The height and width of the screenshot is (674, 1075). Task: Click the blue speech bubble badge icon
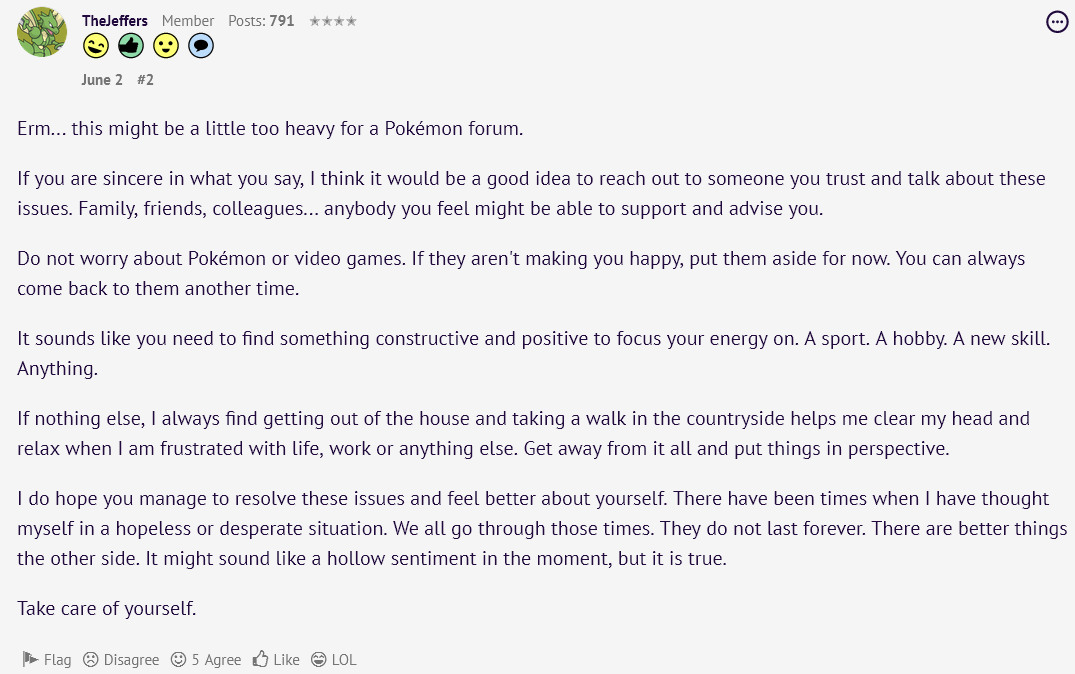[x=201, y=46]
